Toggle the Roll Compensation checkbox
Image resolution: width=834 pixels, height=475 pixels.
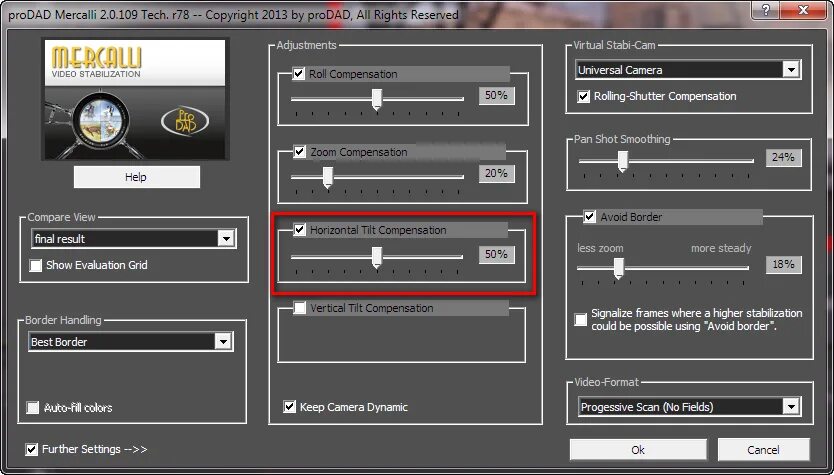pos(299,73)
